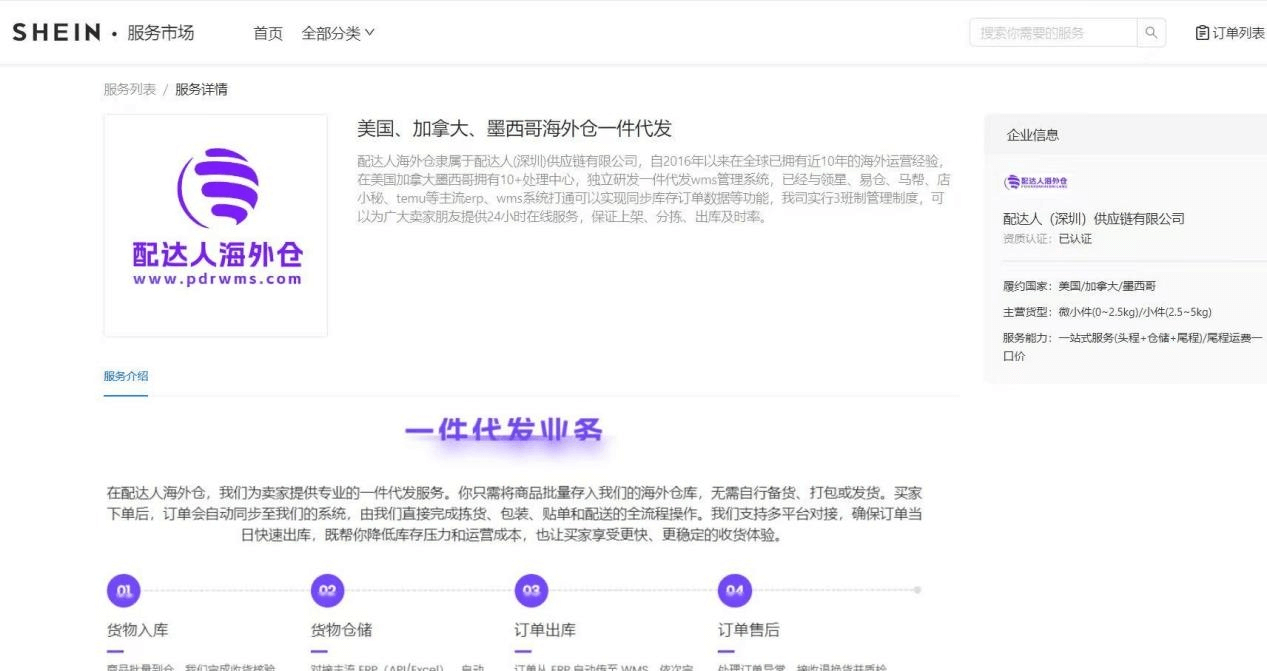This screenshot has height=671, width=1267.
Task: Click the 配达人海外仓 product logo image
Action: coord(216,225)
